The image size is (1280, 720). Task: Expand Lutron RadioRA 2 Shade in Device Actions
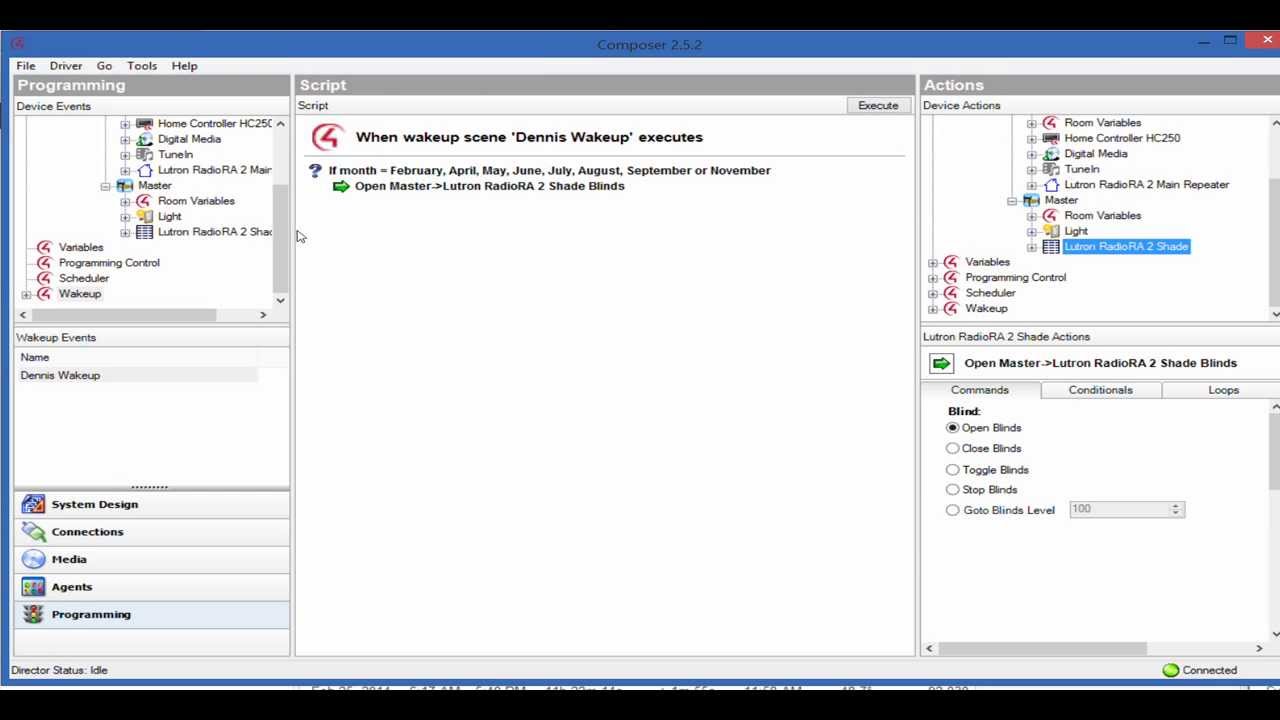pyautogui.click(x=1032, y=247)
